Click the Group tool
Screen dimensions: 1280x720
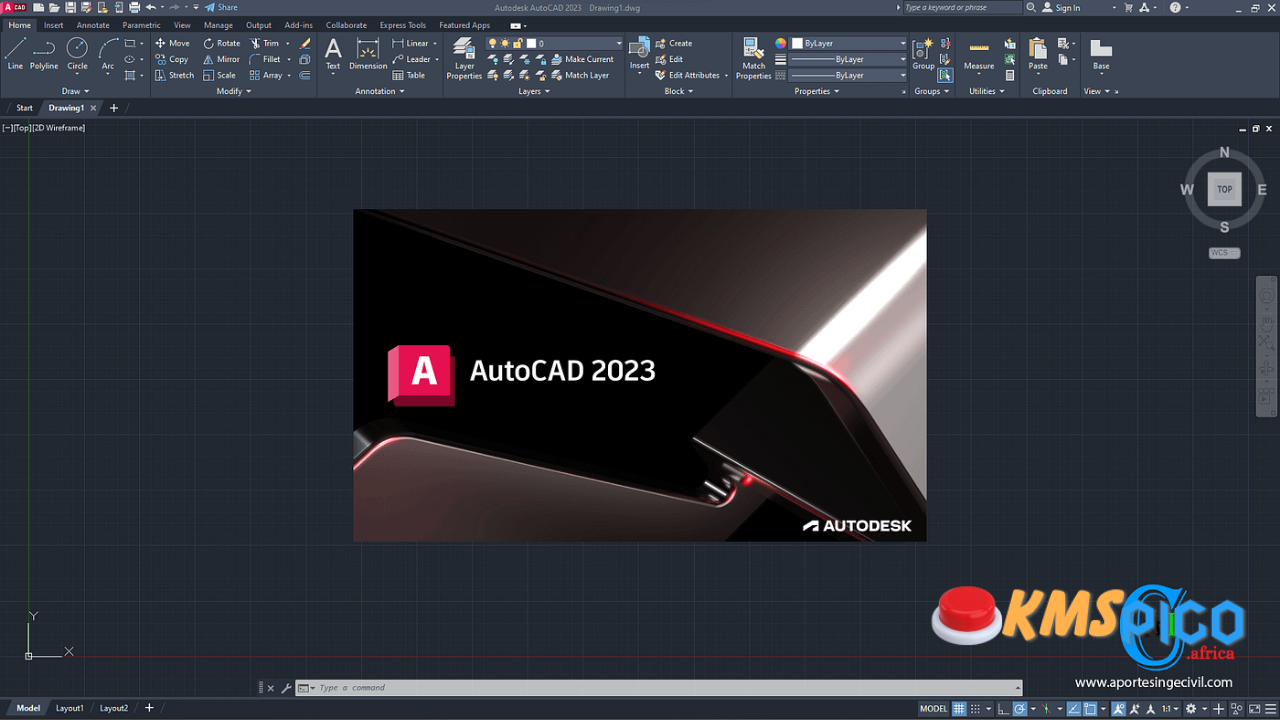coord(923,54)
